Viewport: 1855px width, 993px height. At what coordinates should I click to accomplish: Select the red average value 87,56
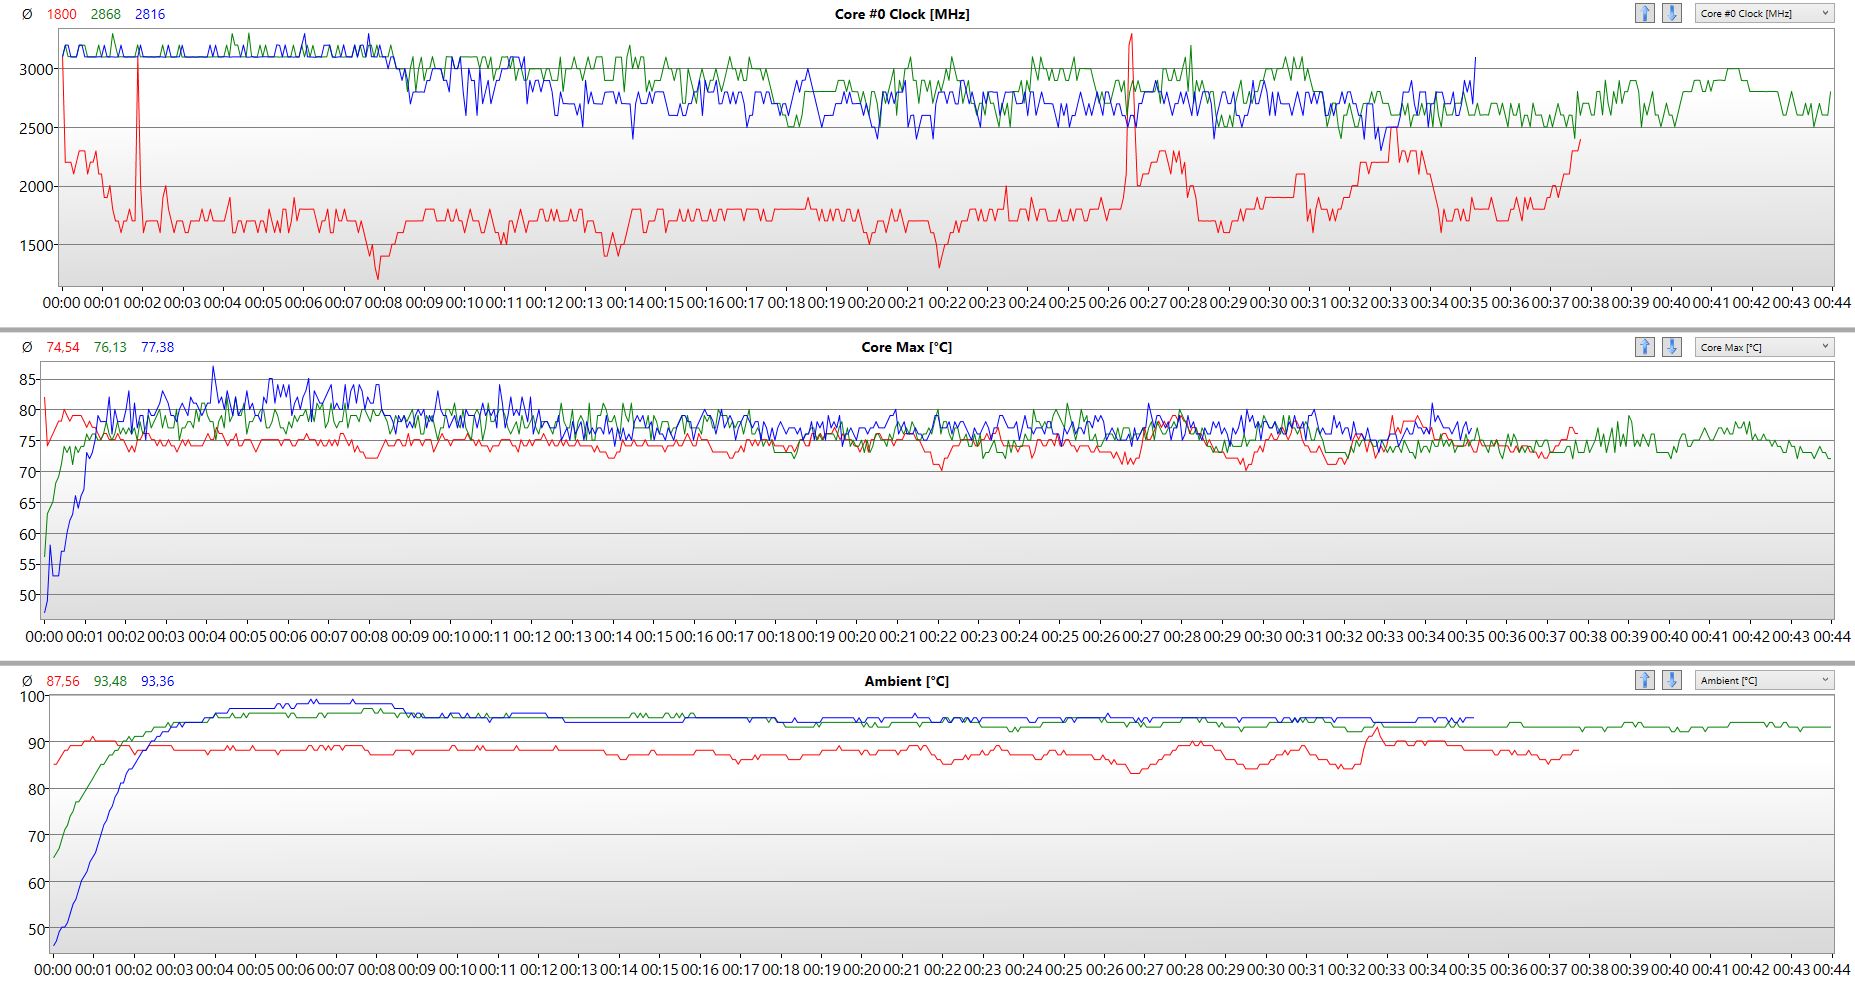tap(63, 681)
